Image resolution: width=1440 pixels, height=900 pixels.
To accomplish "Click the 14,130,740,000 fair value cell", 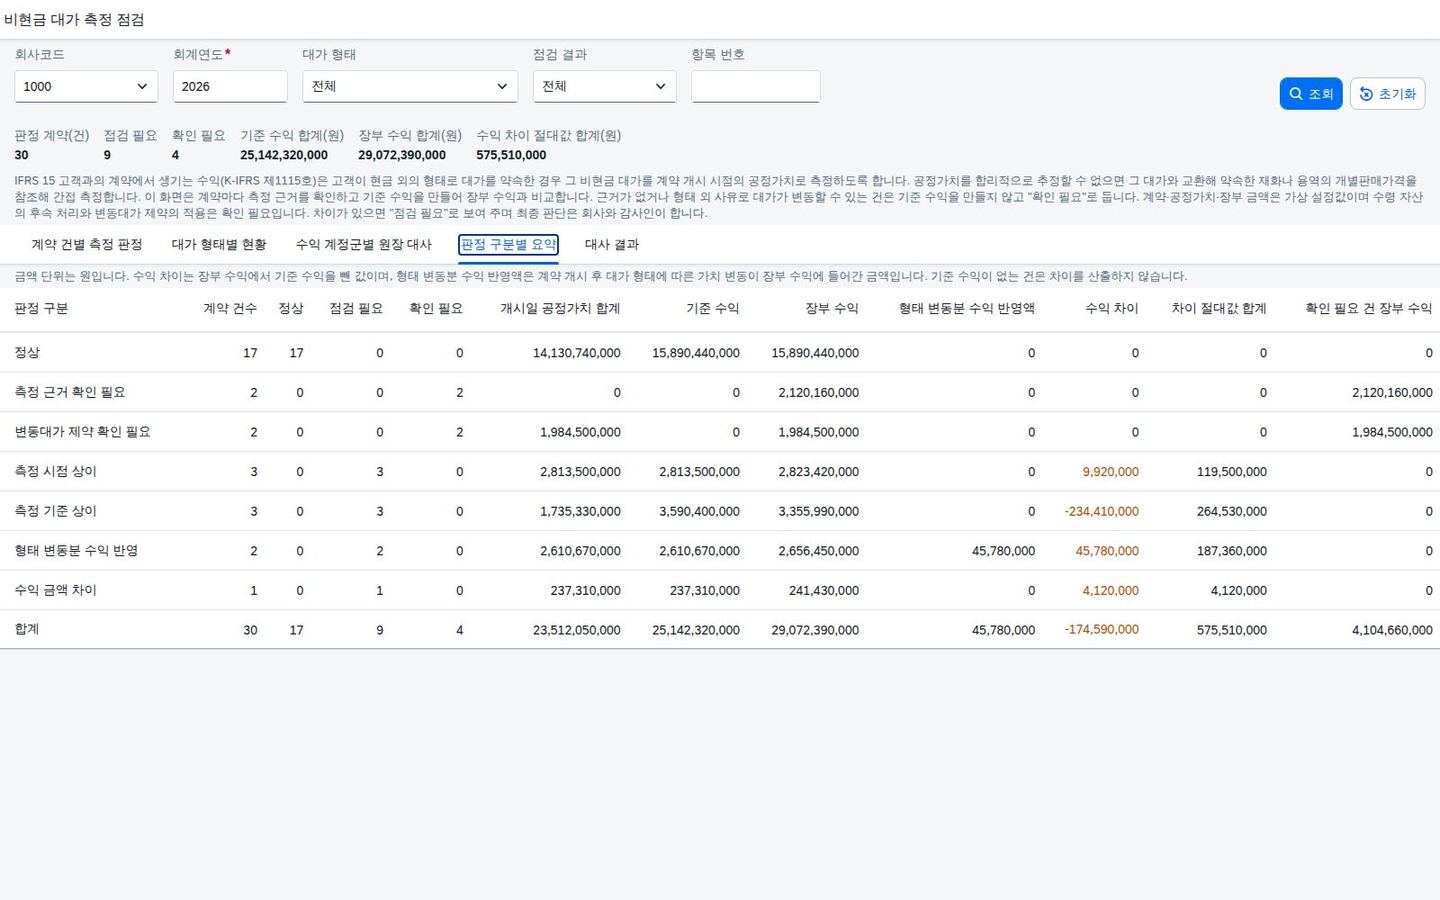I will (x=577, y=353).
